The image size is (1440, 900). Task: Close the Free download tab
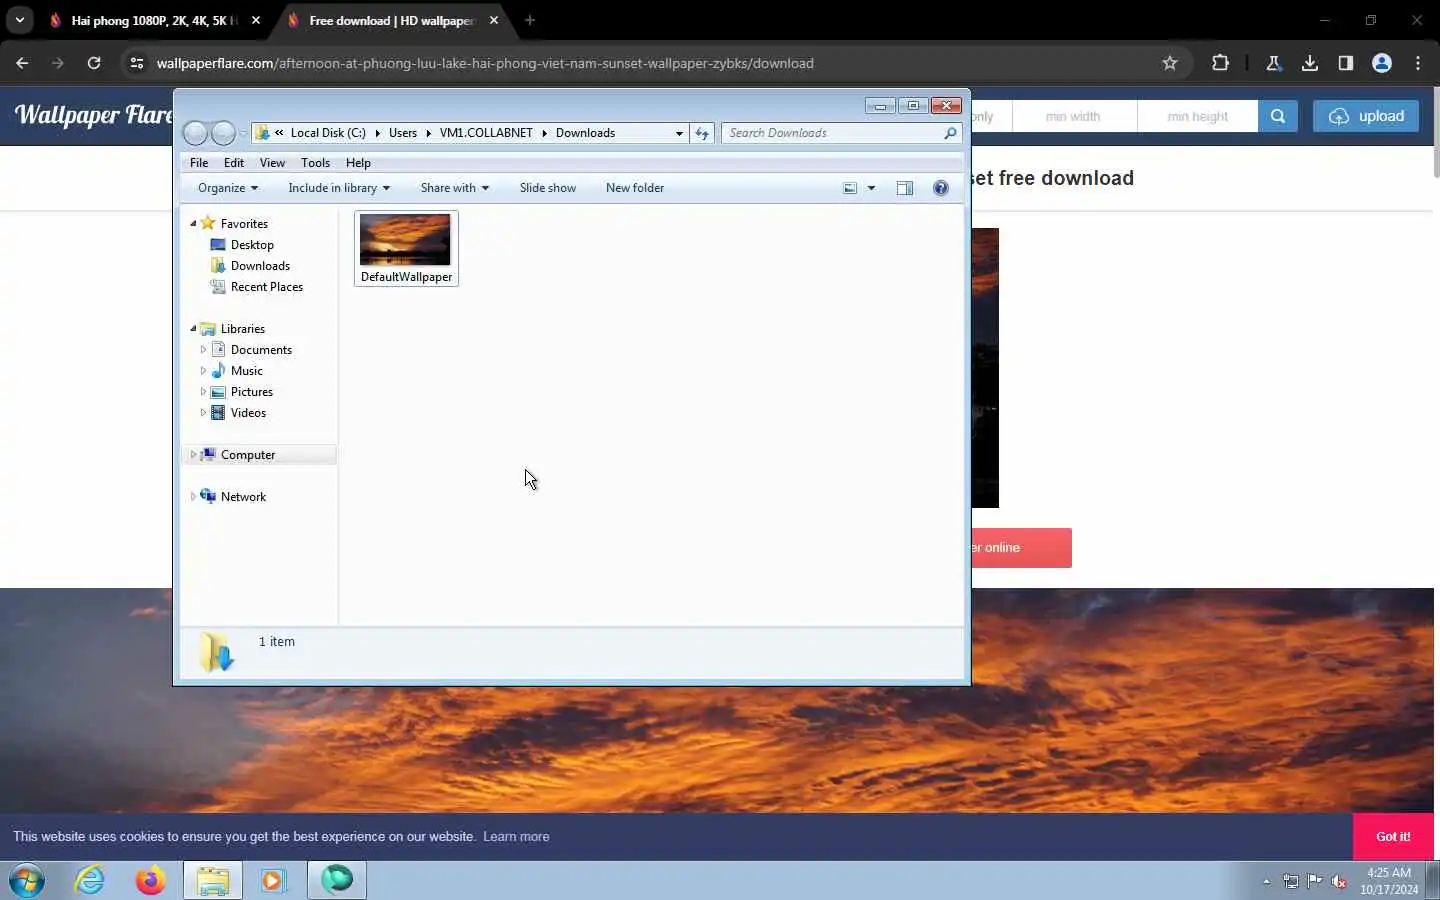[494, 20]
